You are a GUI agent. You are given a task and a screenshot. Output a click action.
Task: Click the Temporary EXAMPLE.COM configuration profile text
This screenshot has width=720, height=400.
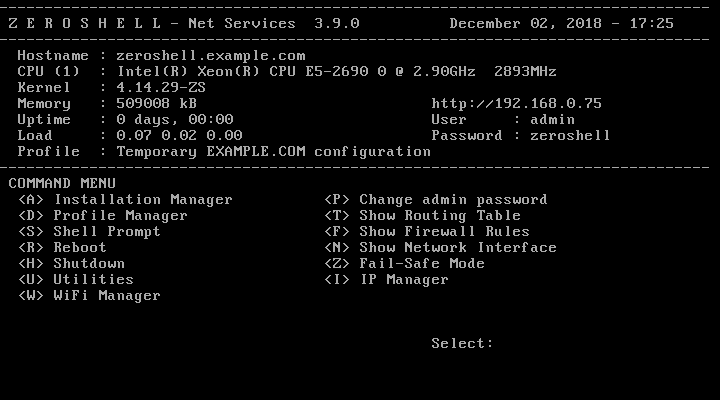pyautogui.click(x=273, y=152)
